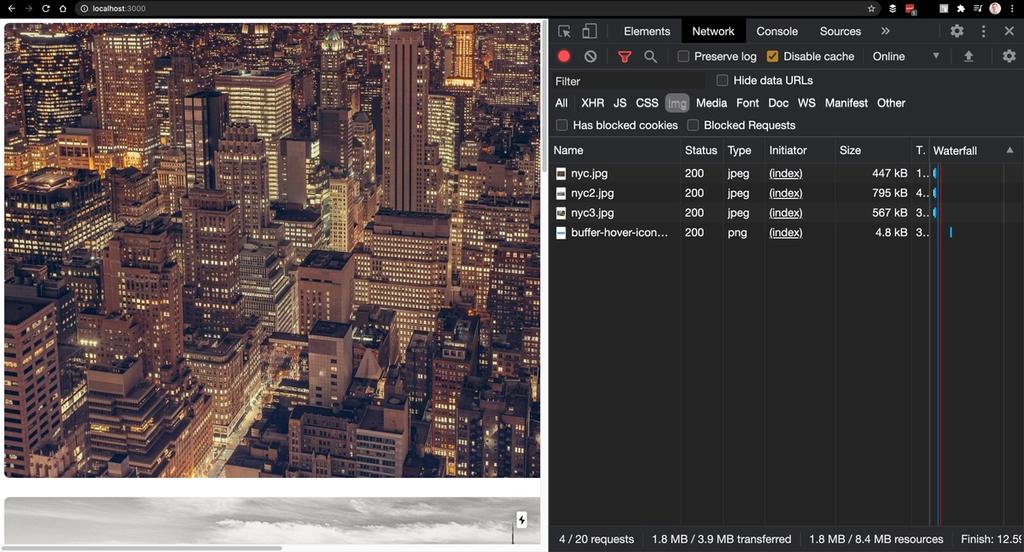Enable the Preserve log checkbox
Screen dimensions: 1024x552
click(x=684, y=57)
